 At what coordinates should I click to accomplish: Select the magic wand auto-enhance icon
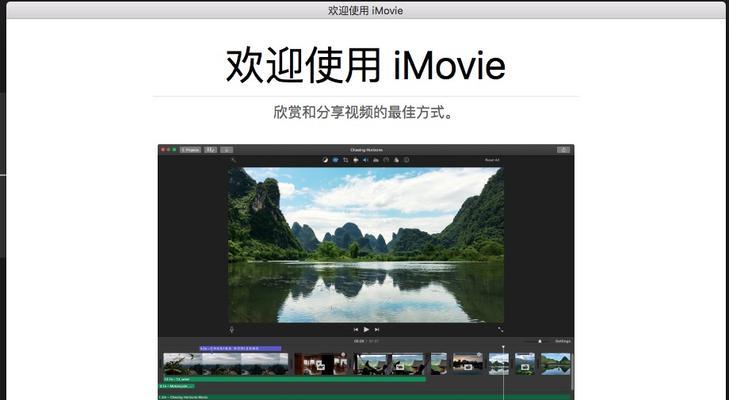click(233, 160)
